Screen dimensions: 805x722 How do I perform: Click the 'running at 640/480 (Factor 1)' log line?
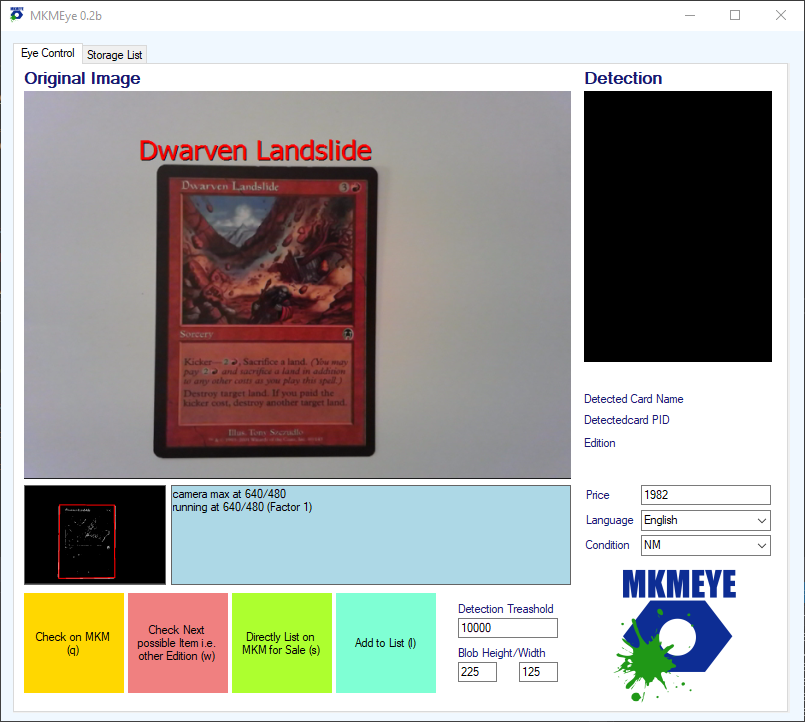[242, 507]
